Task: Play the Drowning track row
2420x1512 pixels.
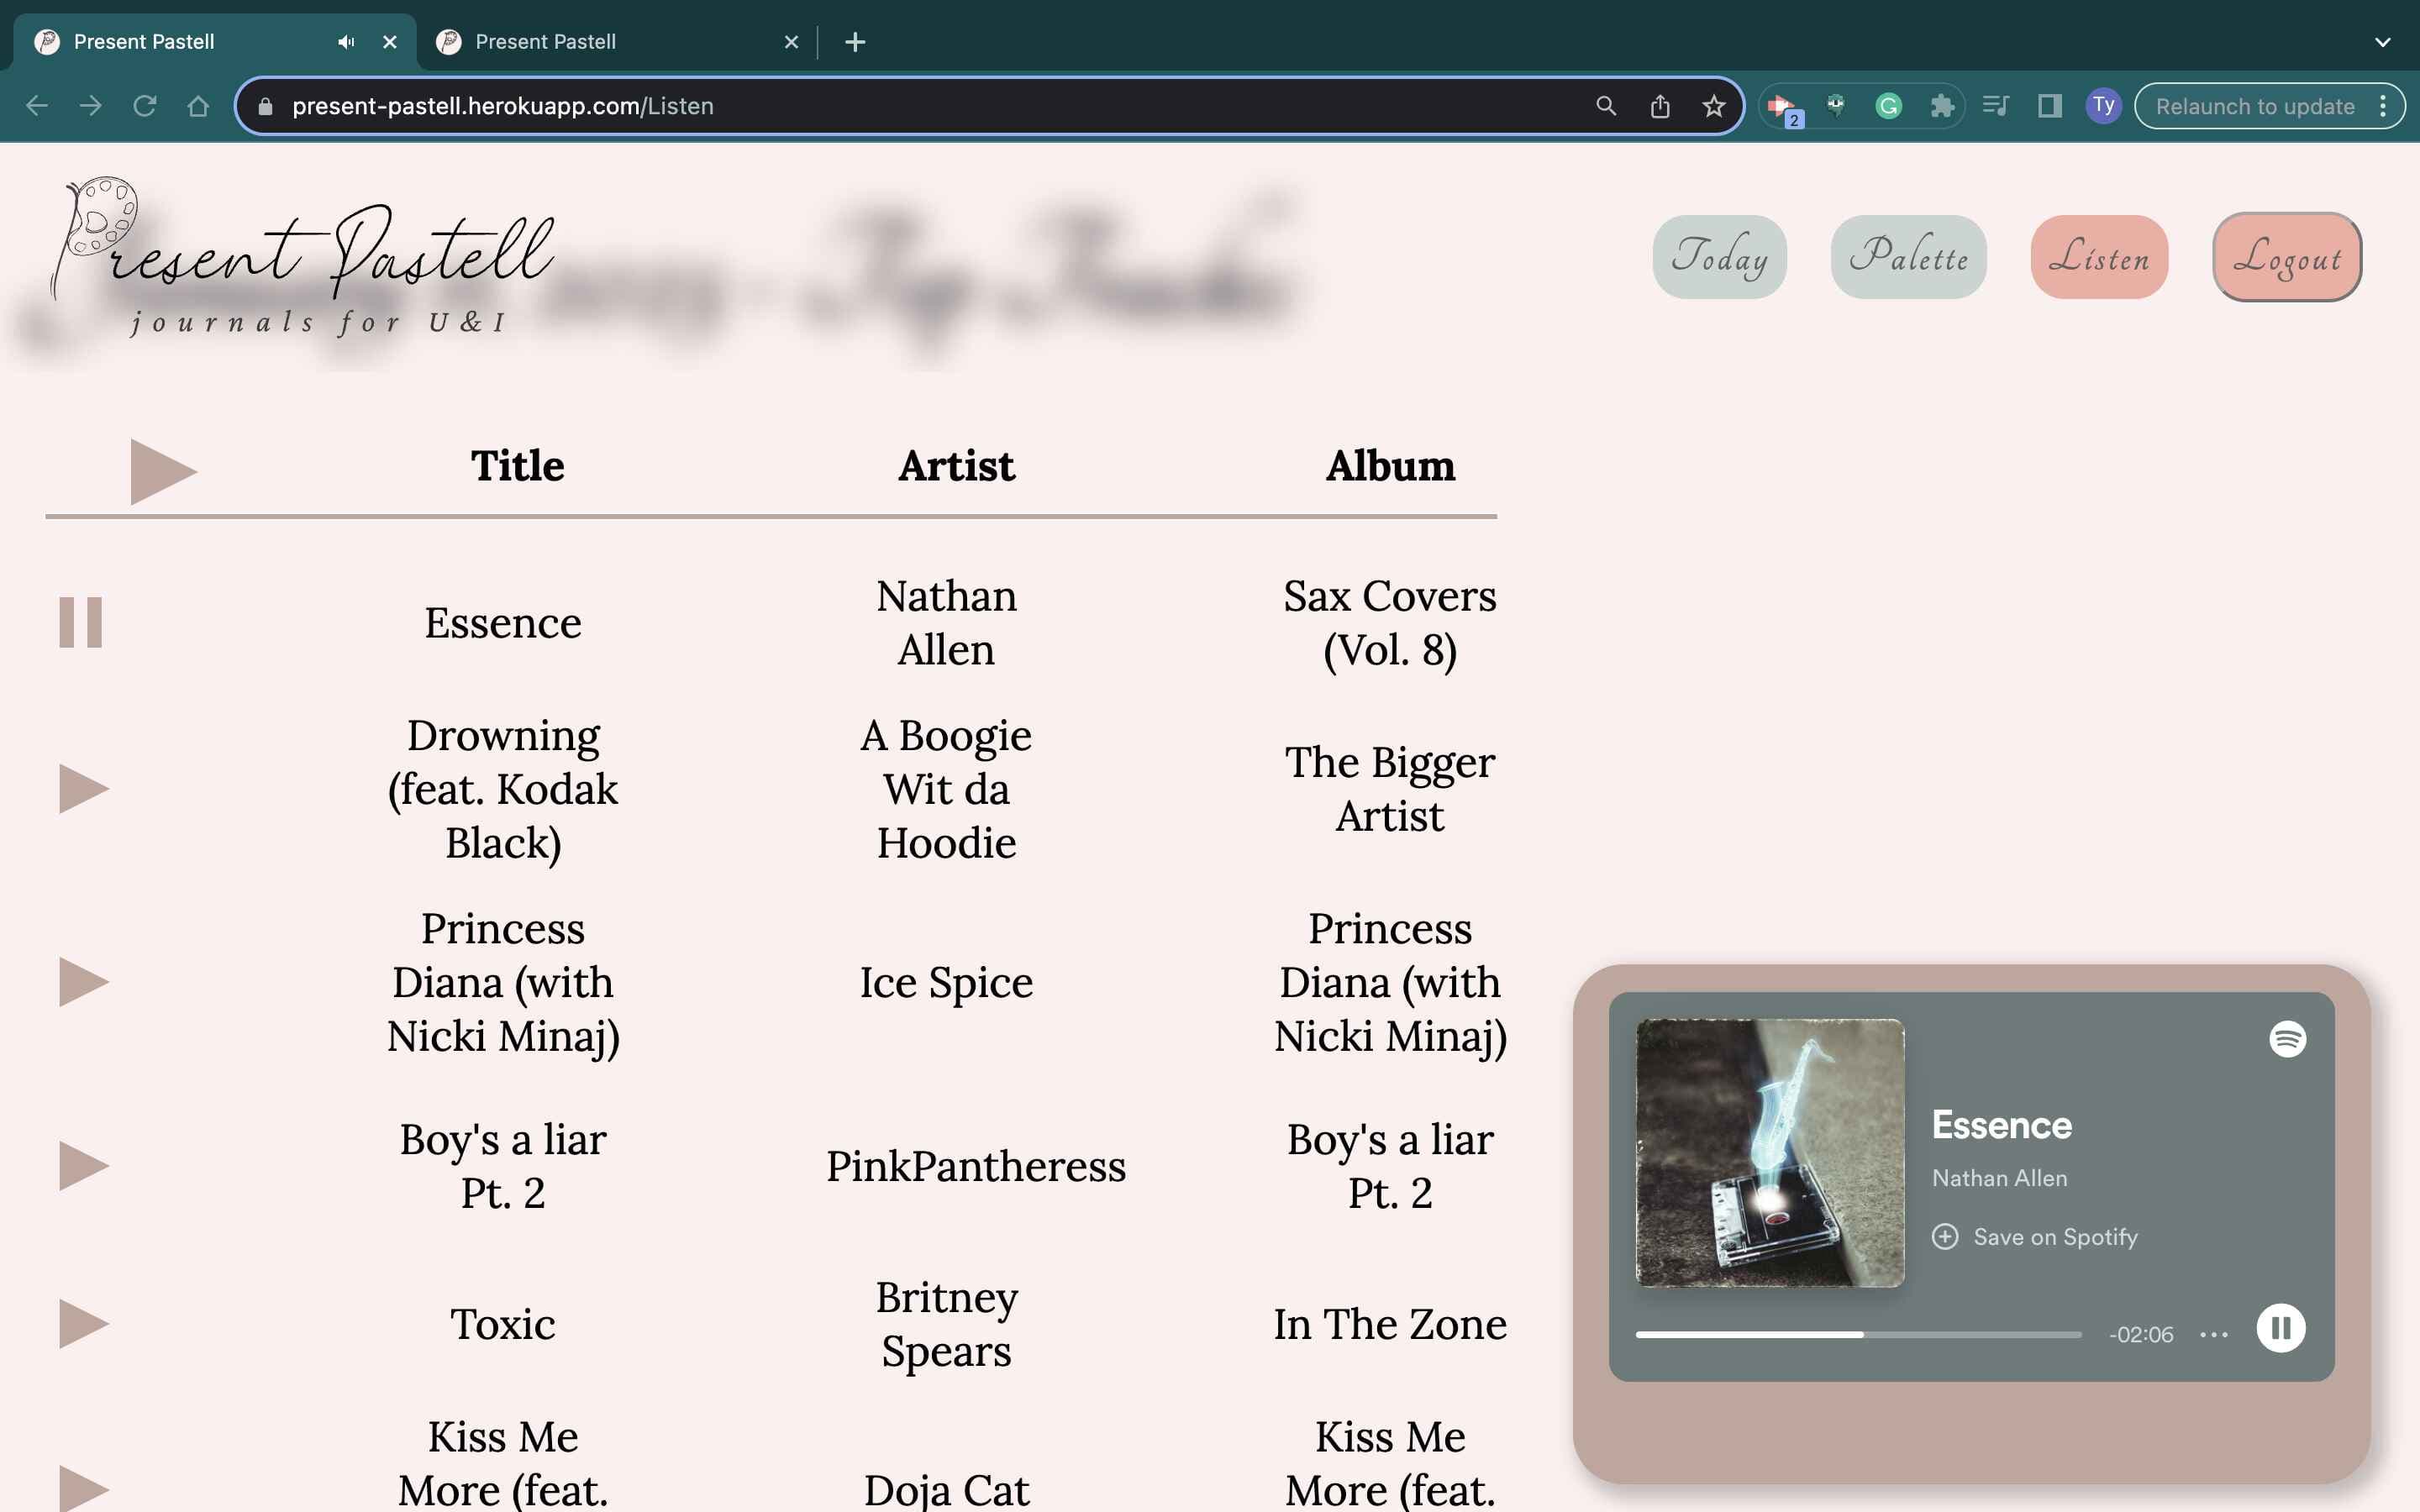Action: 82,789
